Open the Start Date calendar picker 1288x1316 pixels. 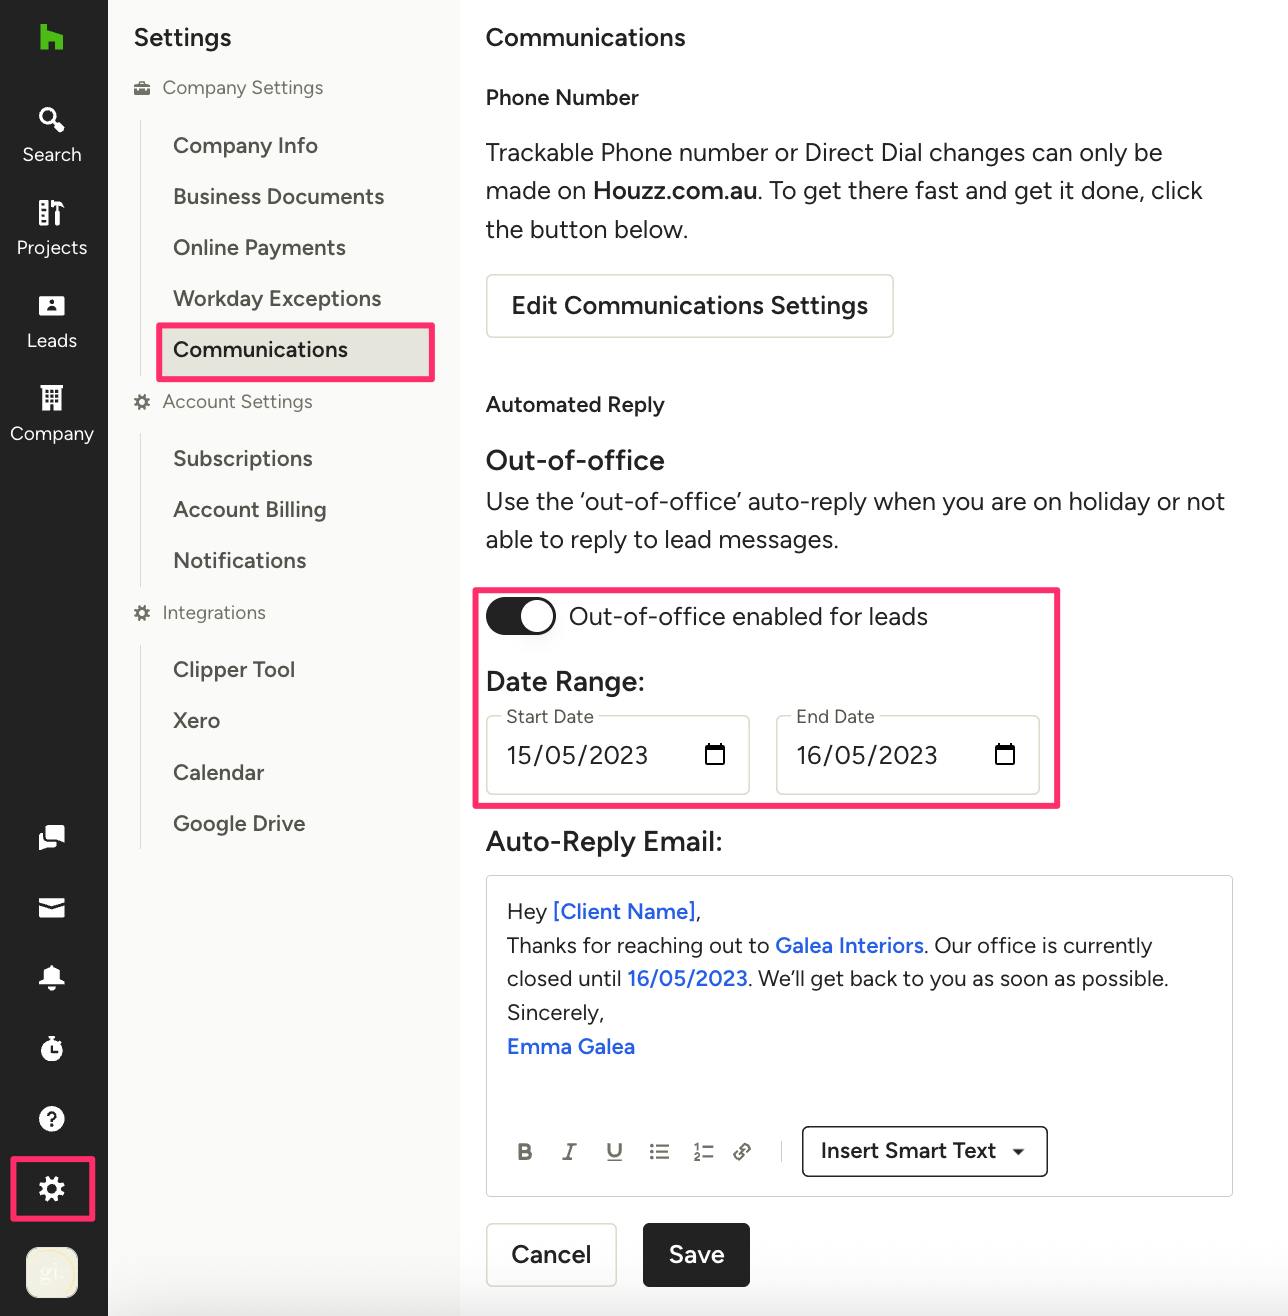point(715,754)
